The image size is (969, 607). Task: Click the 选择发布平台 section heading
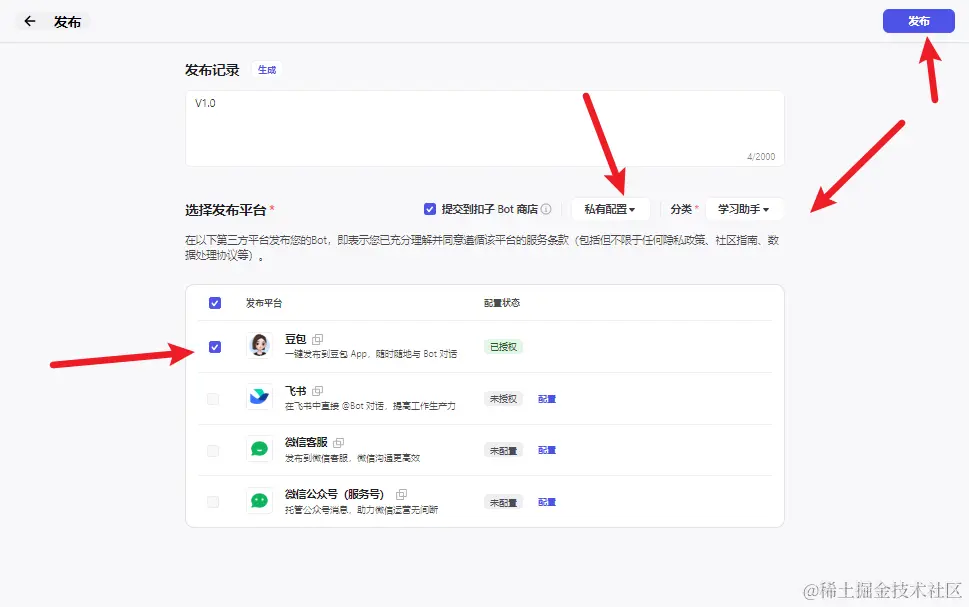(x=226, y=210)
